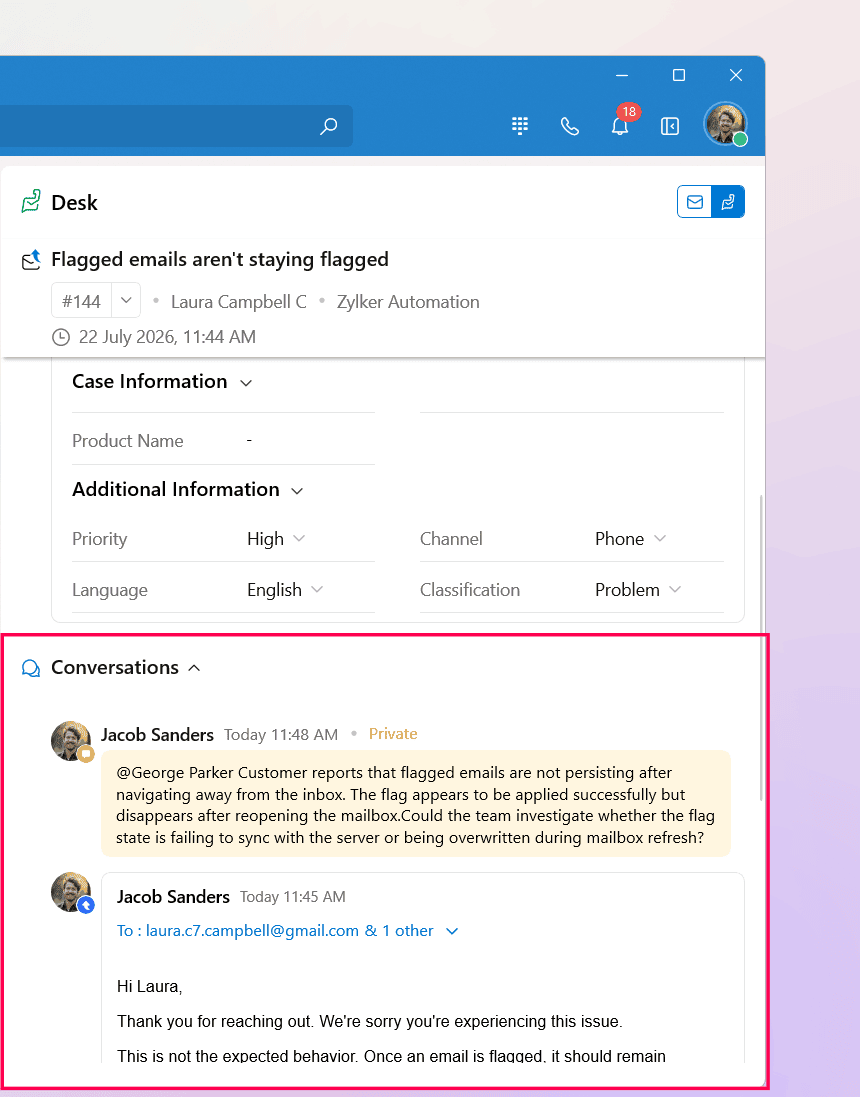Click the laura.c7.campbell@gmail.com recipient link
Image resolution: width=860 pixels, height=1097 pixels.
252,930
